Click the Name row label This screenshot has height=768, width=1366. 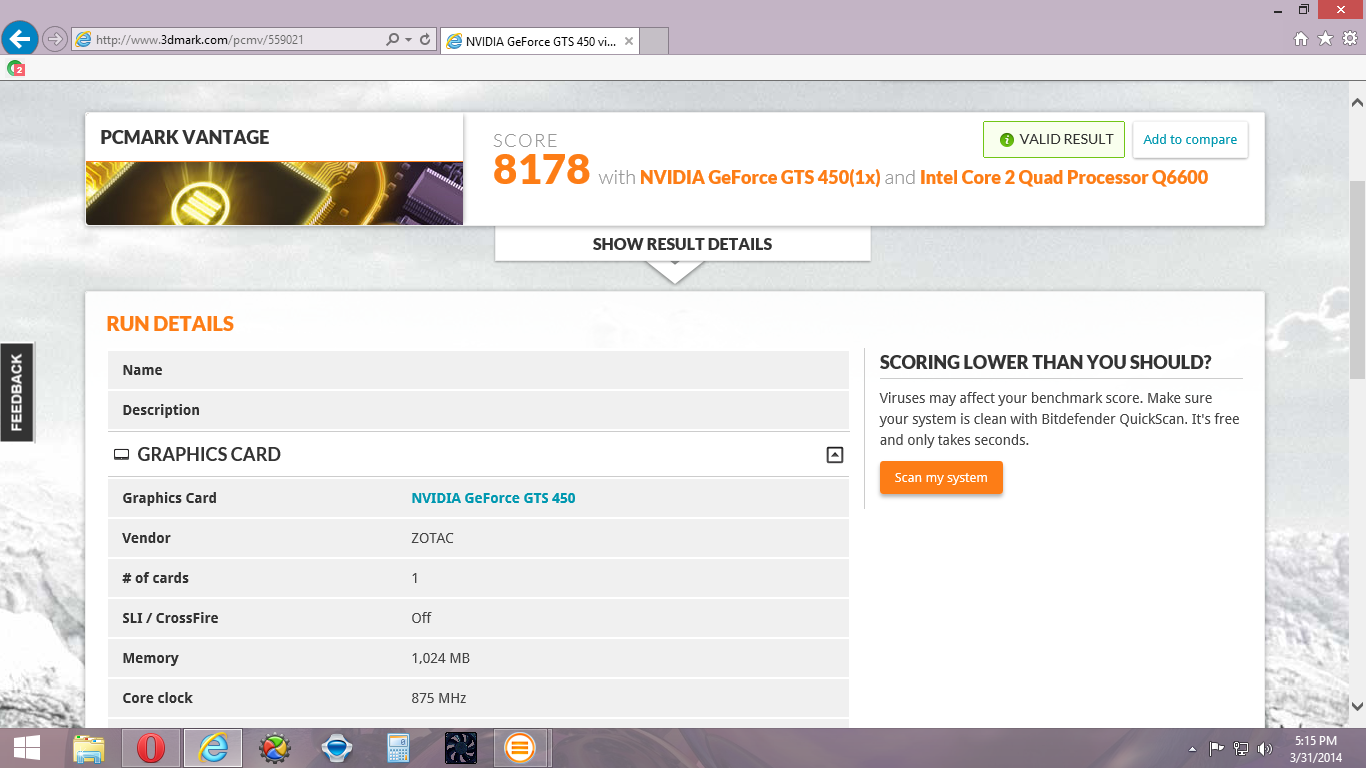point(142,370)
